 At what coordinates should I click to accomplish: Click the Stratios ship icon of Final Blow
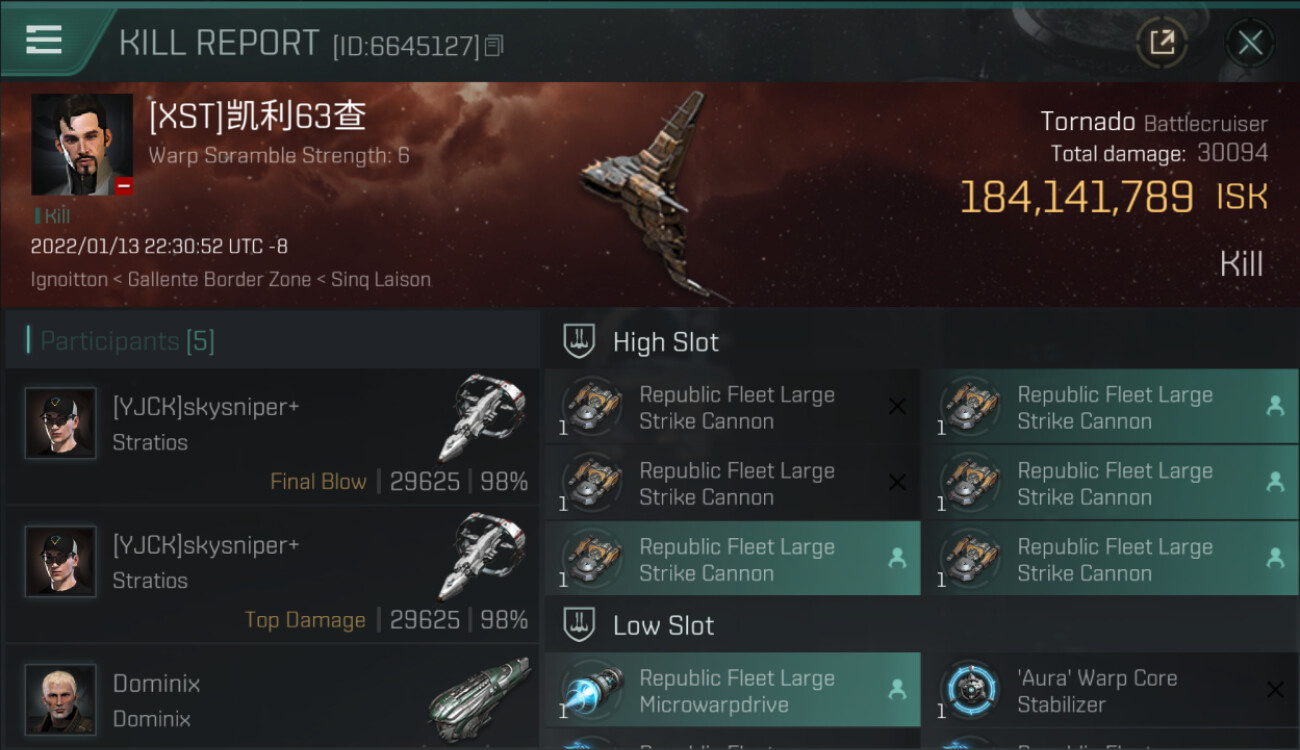481,417
